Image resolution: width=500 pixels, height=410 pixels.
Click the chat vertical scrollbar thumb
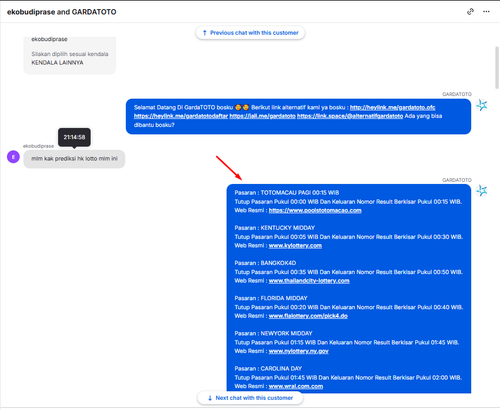497,68
